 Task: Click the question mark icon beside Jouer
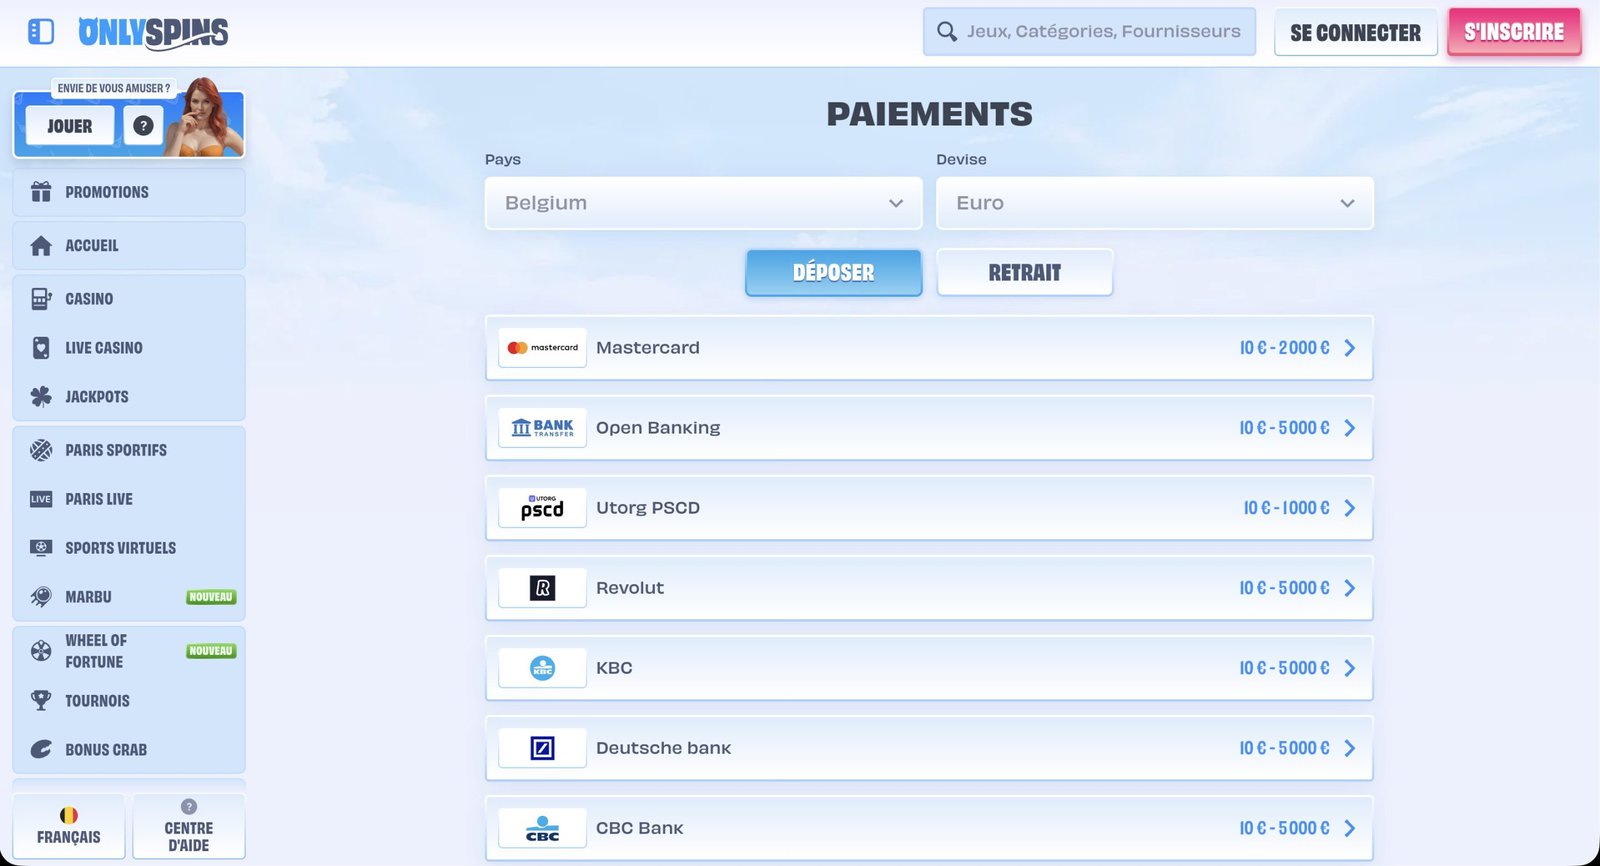coord(143,126)
